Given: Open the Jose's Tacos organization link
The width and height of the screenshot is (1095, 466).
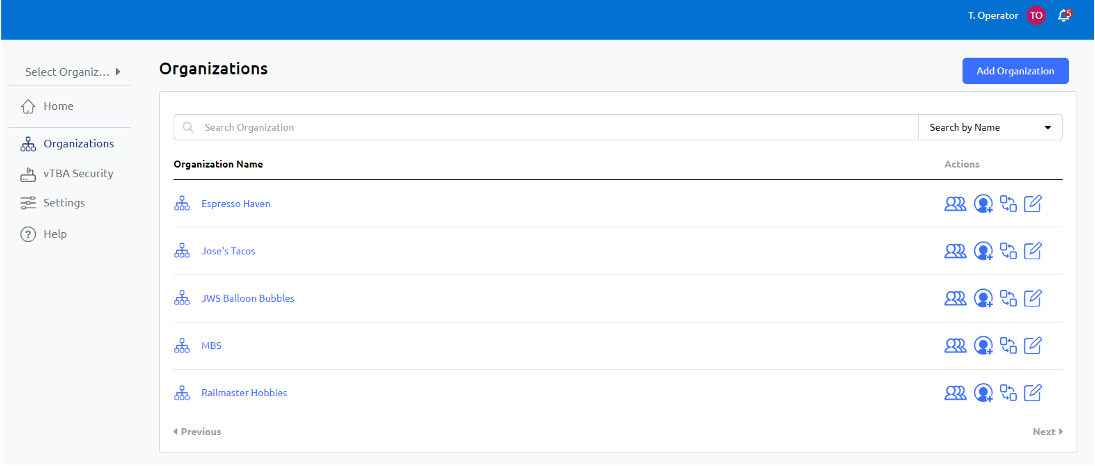Looking at the screenshot, I should [x=228, y=251].
